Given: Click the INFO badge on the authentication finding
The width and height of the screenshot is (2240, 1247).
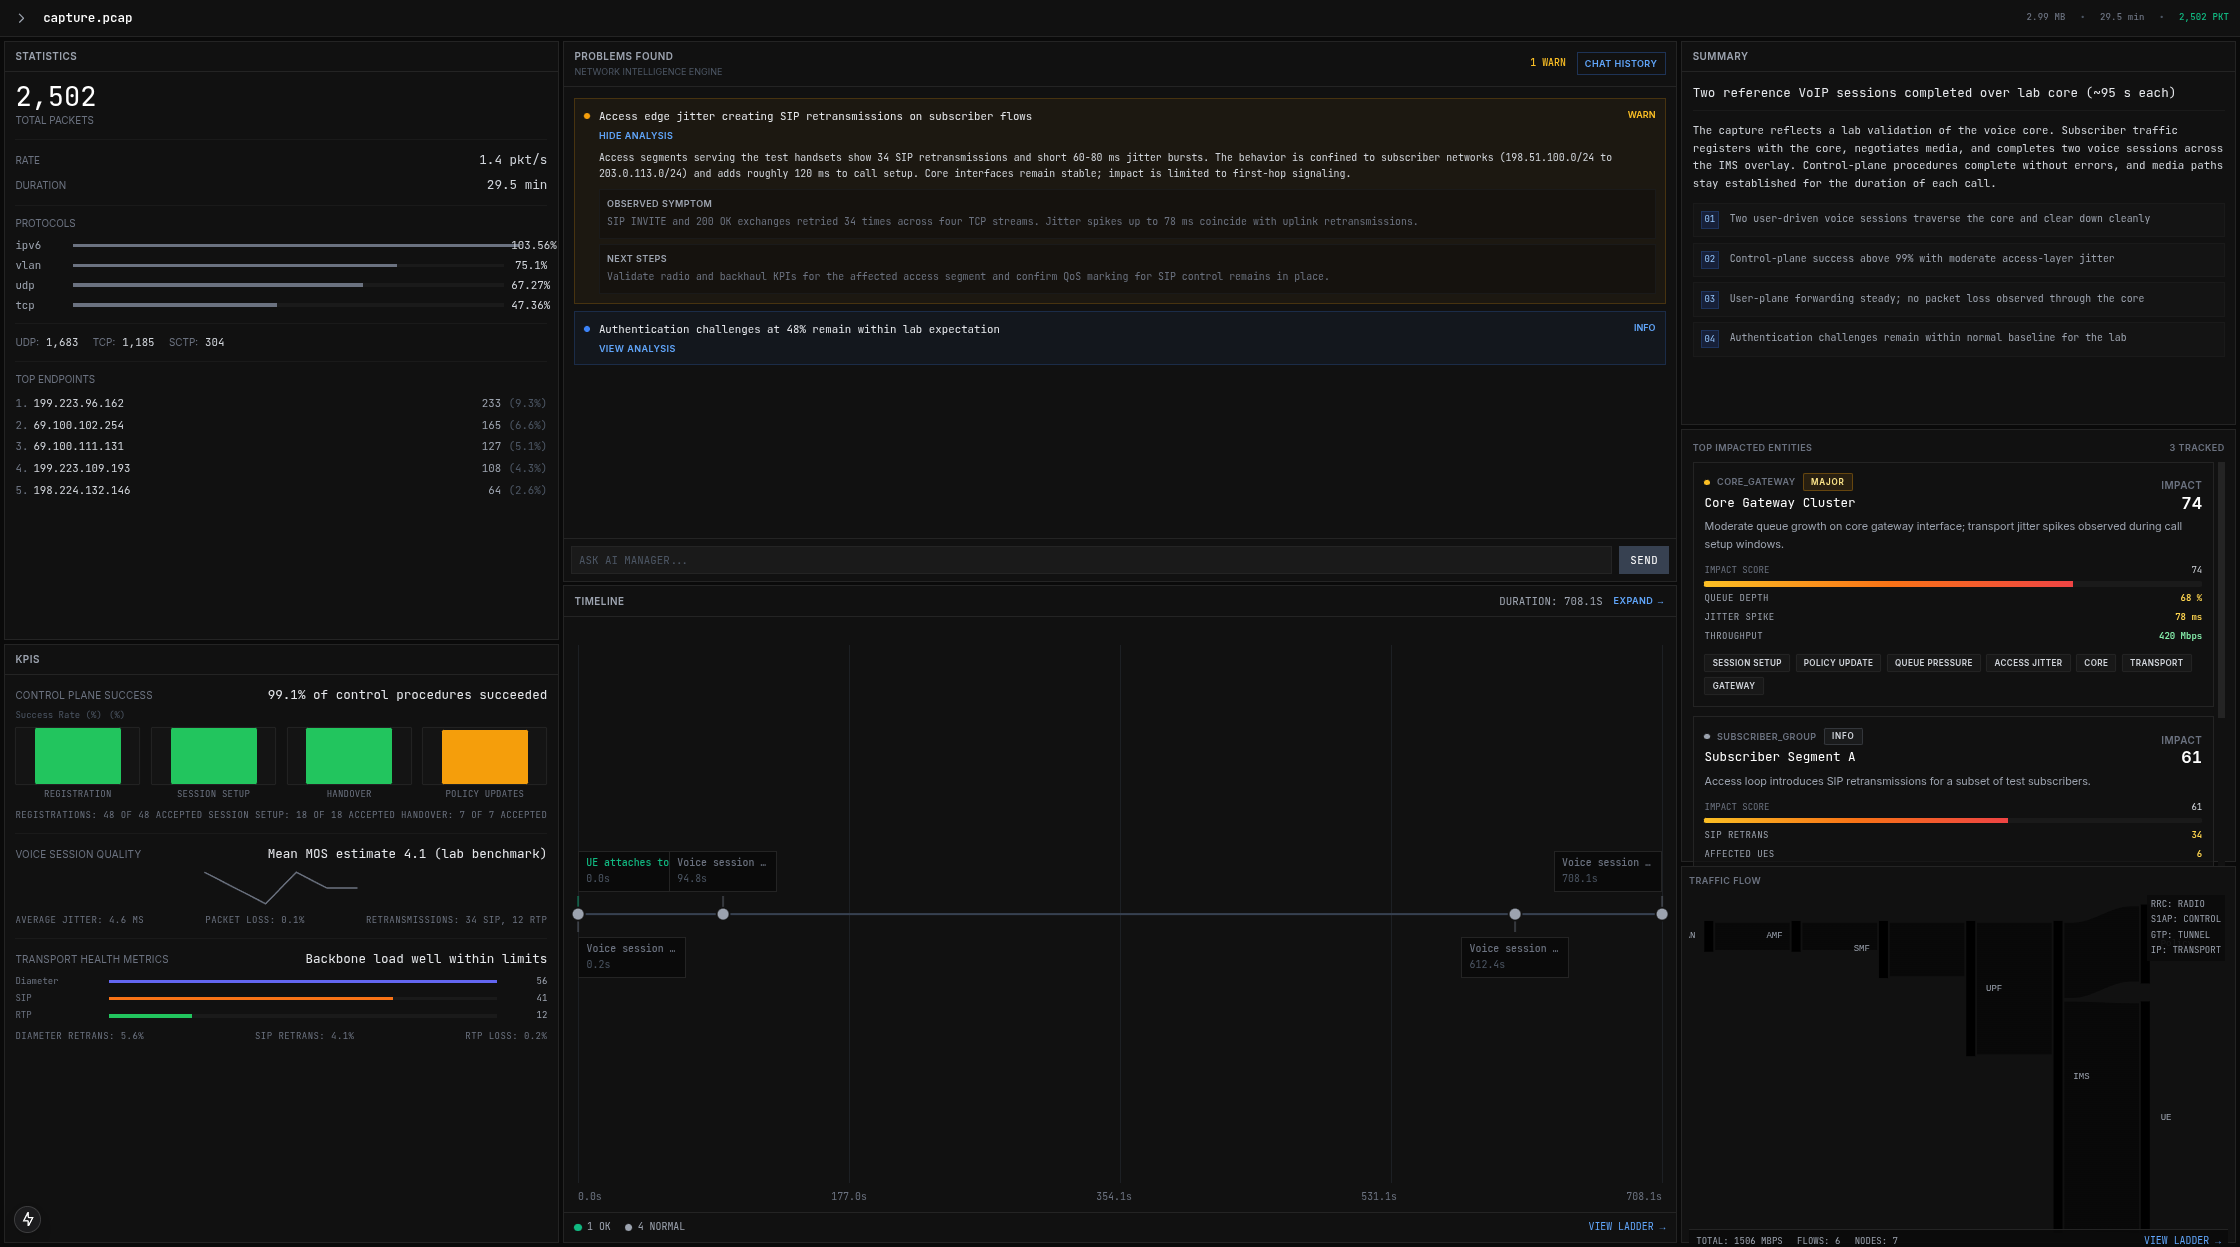Looking at the screenshot, I should click(1644, 327).
